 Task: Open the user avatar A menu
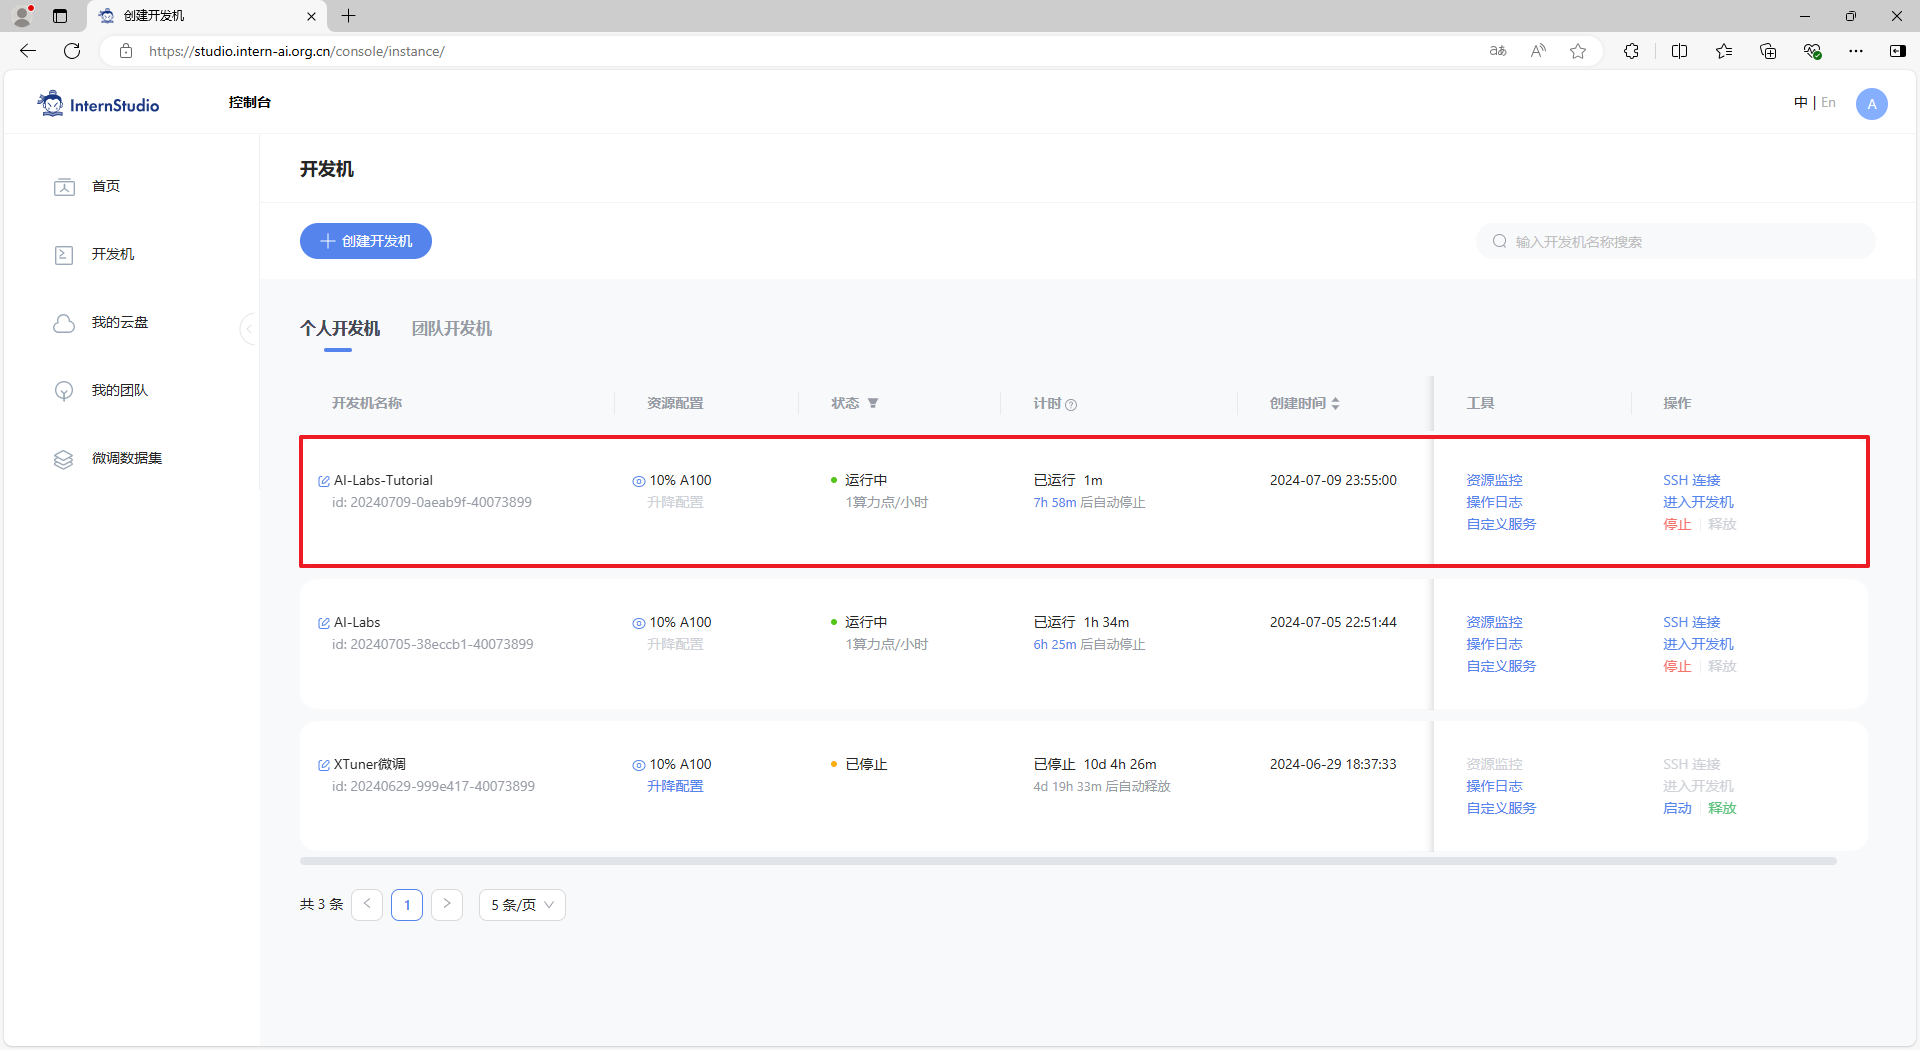tap(1872, 104)
